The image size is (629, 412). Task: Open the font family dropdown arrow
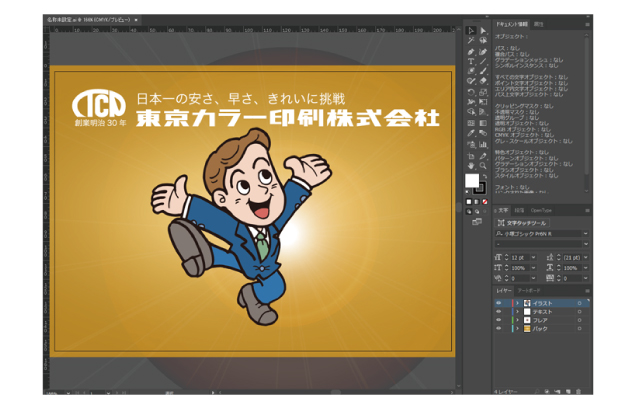pos(585,233)
